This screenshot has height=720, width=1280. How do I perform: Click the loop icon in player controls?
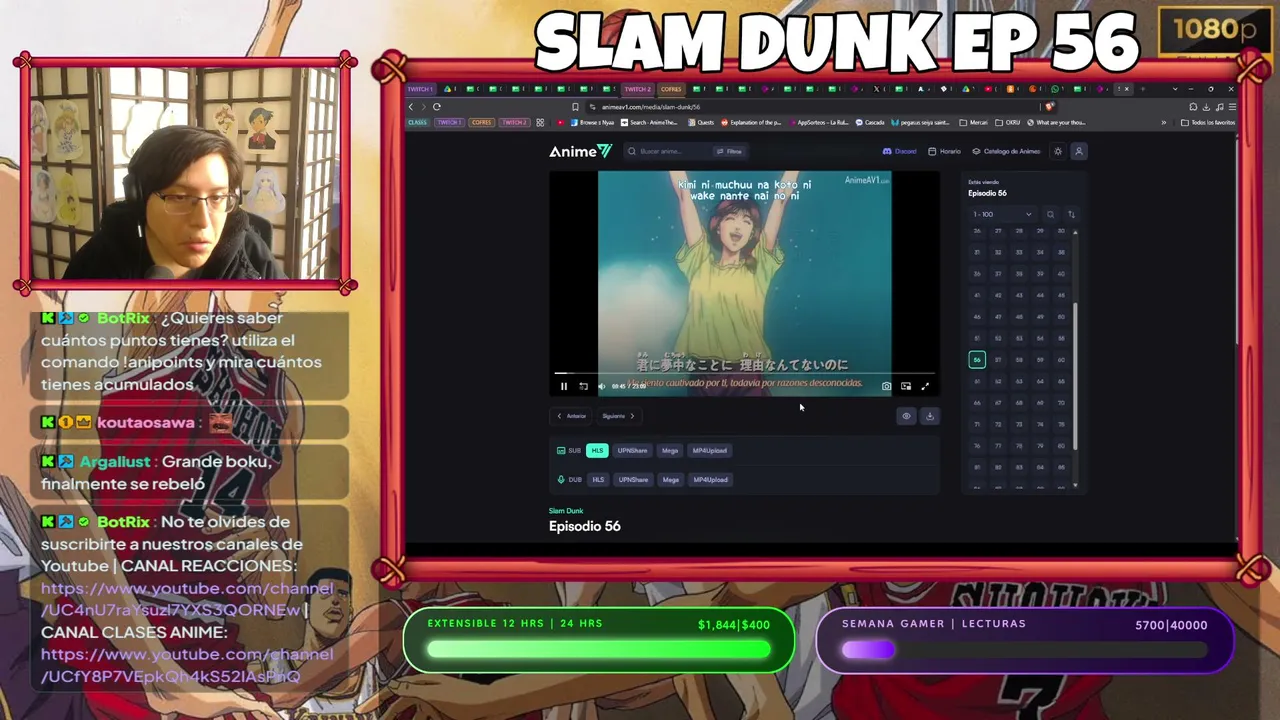click(583, 386)
